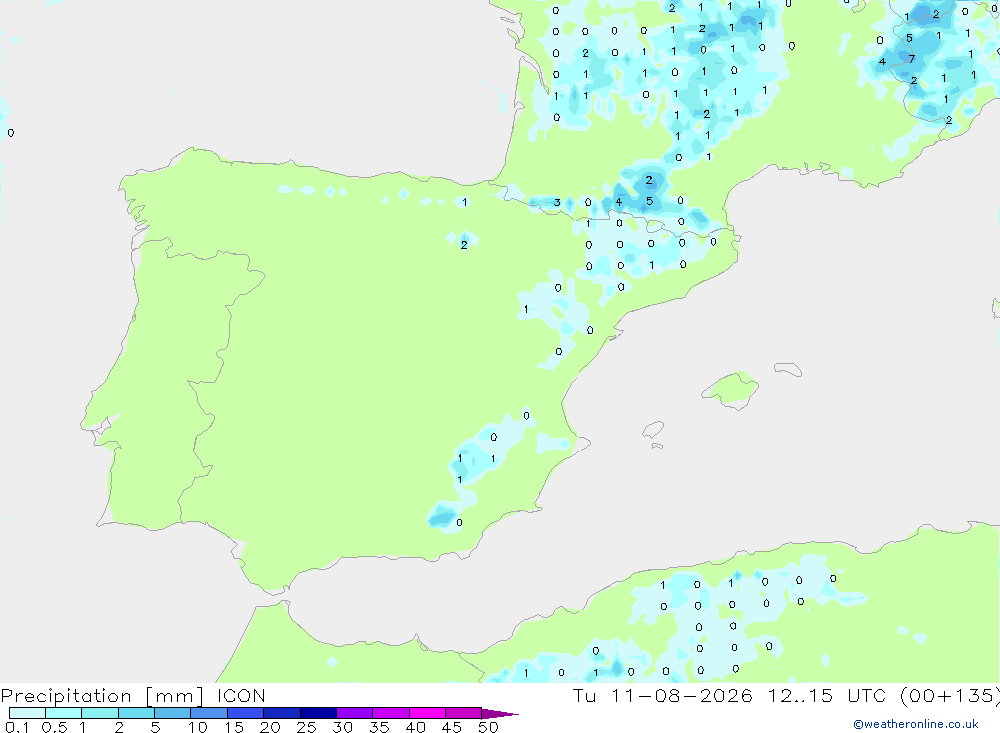The height and width of the screenshot is (733, 1000).
Task: Click the 35–40 mm purple legend swatch
Action: [x=391, y=713]
